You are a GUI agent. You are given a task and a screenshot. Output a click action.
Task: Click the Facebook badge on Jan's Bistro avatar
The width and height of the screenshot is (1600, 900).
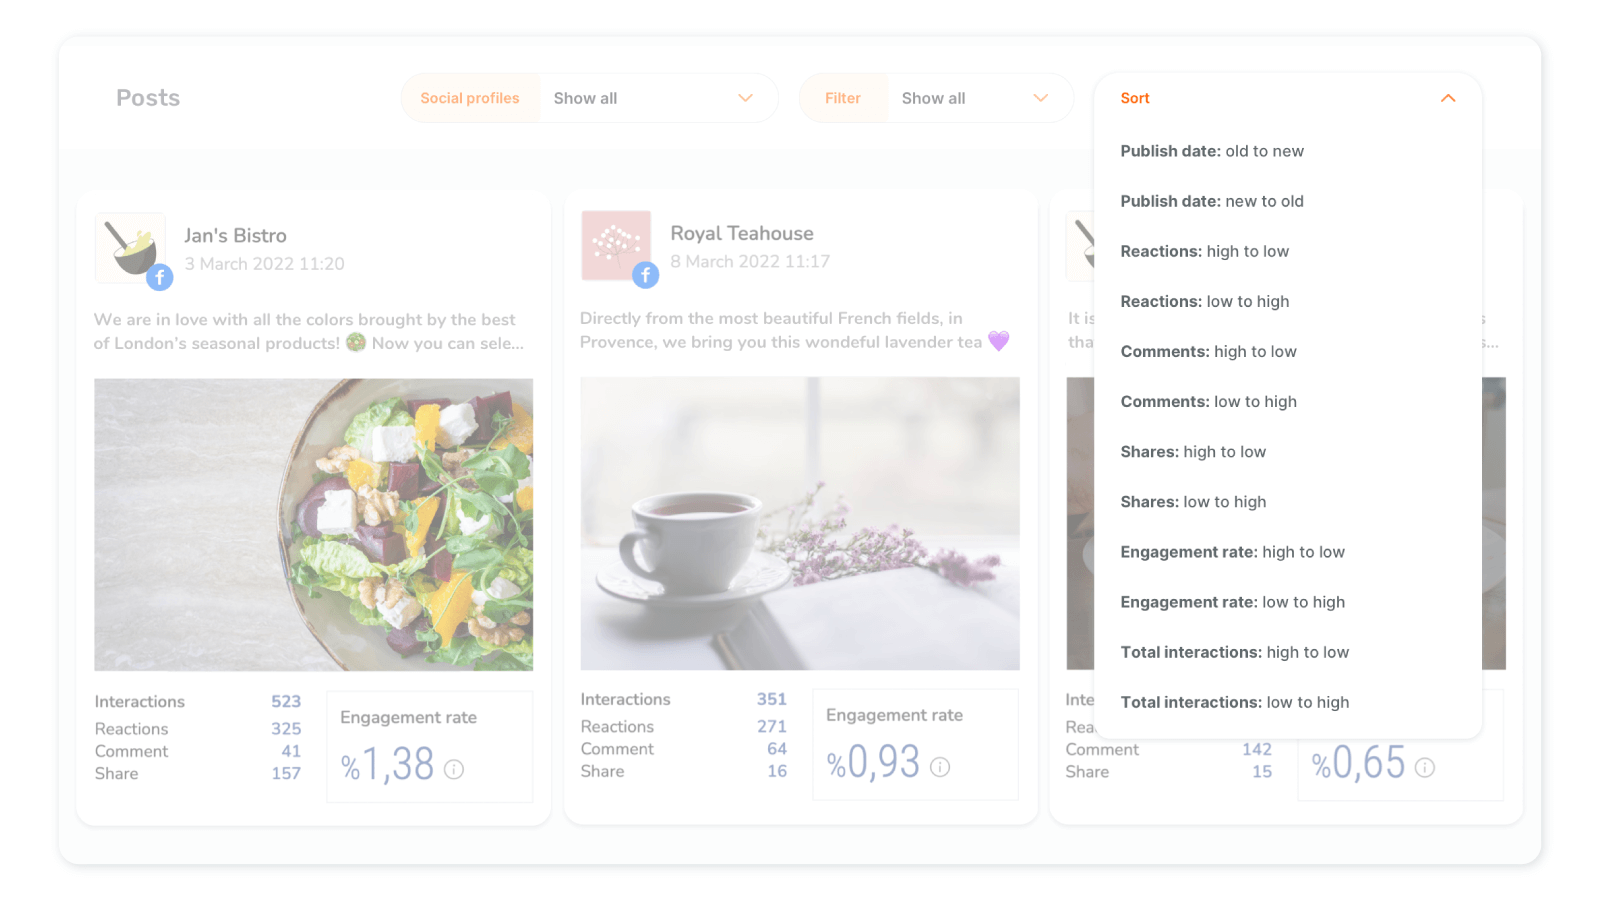160,277
